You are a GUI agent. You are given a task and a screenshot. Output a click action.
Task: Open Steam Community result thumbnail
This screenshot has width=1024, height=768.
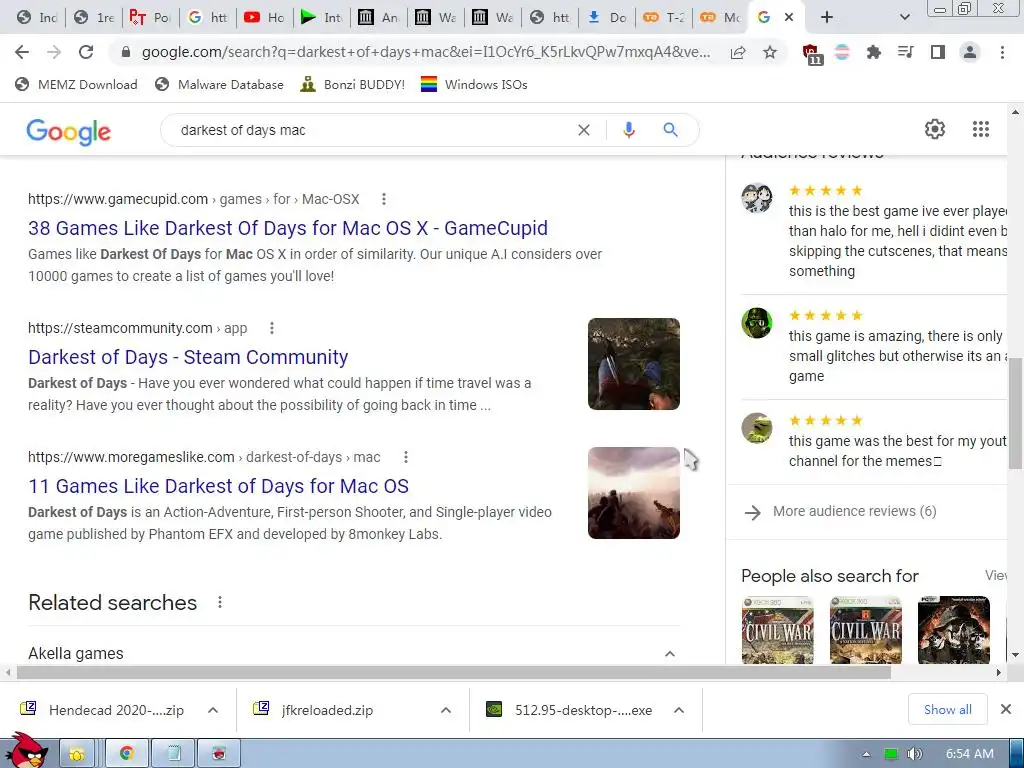633,364
